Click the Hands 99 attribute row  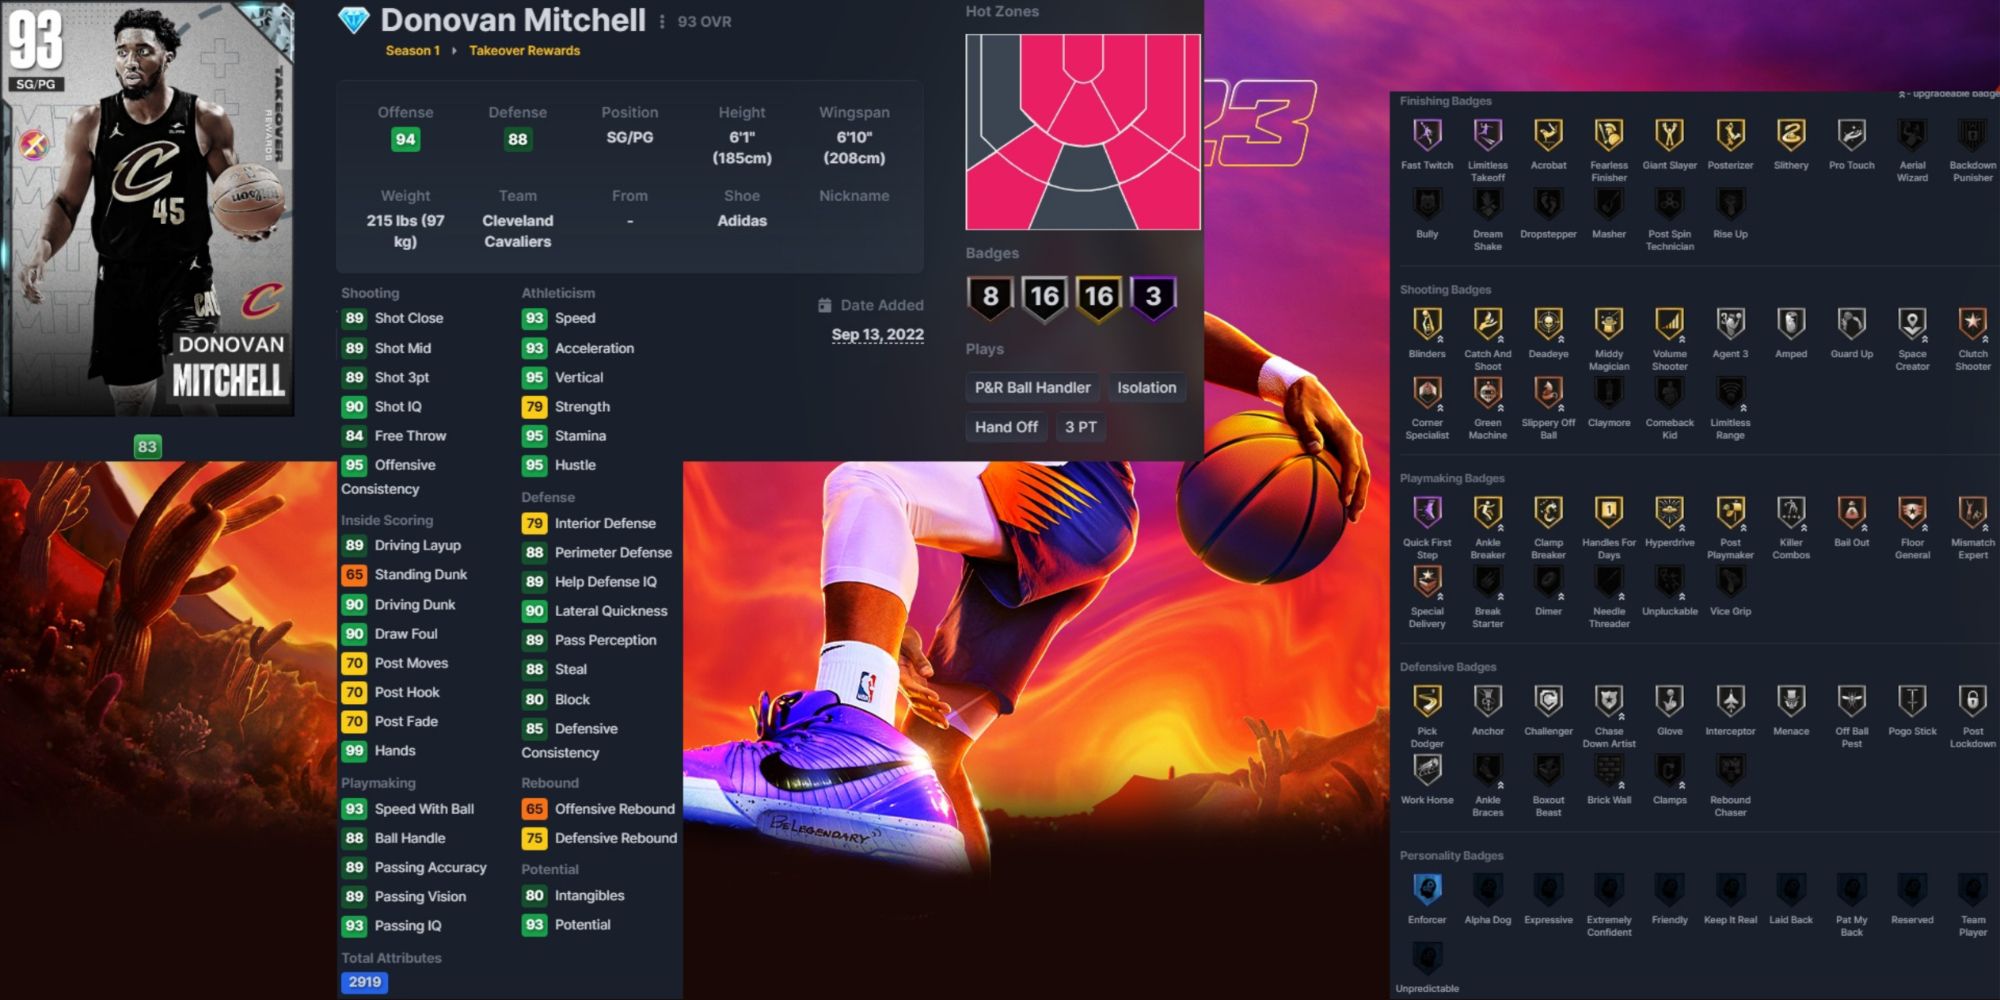coord(379,751)
